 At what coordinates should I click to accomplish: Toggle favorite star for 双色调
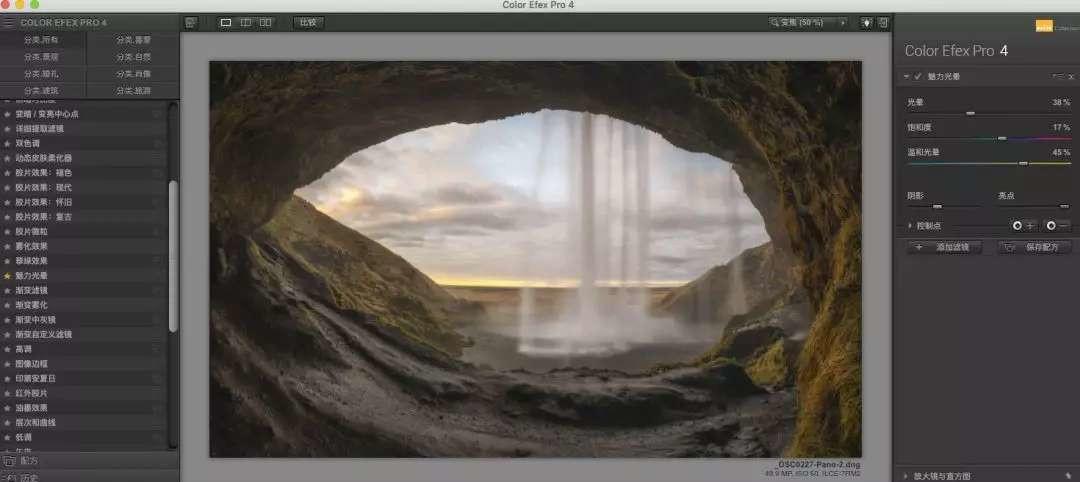pos(8,143)
